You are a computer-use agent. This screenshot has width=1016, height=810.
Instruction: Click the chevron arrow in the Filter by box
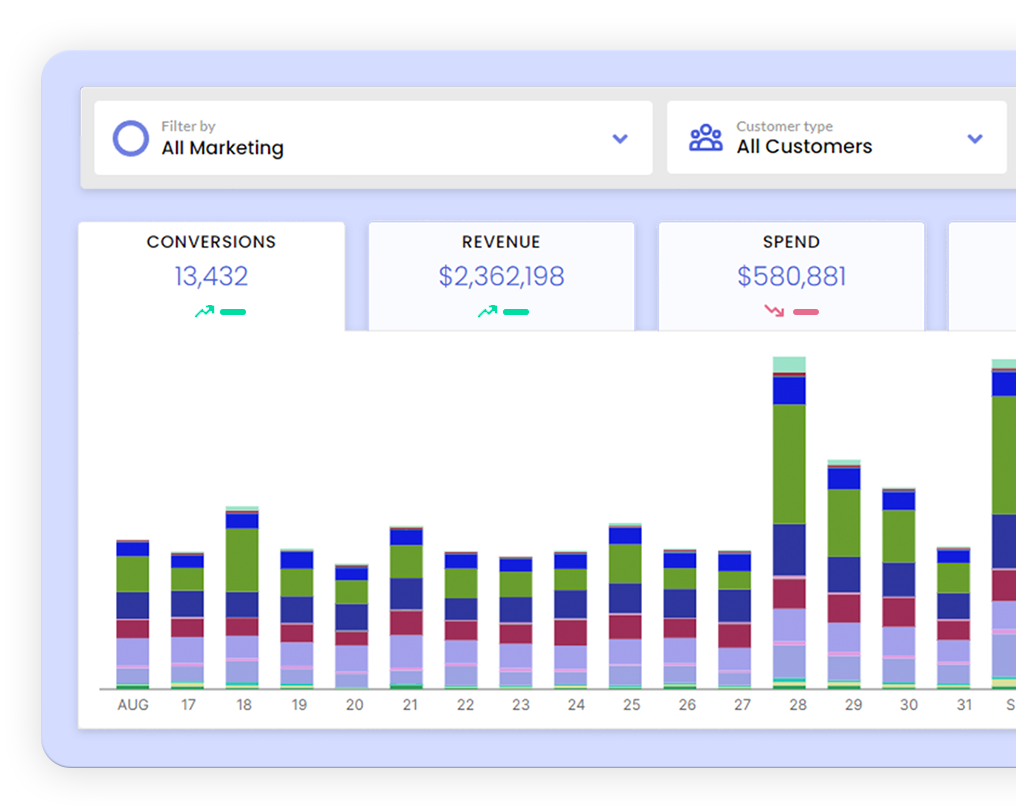620,139
